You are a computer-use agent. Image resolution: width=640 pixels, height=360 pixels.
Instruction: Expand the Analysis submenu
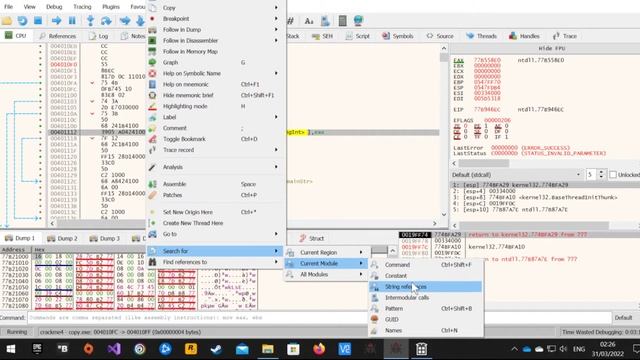pyautogui.click(x=216, y=167)
